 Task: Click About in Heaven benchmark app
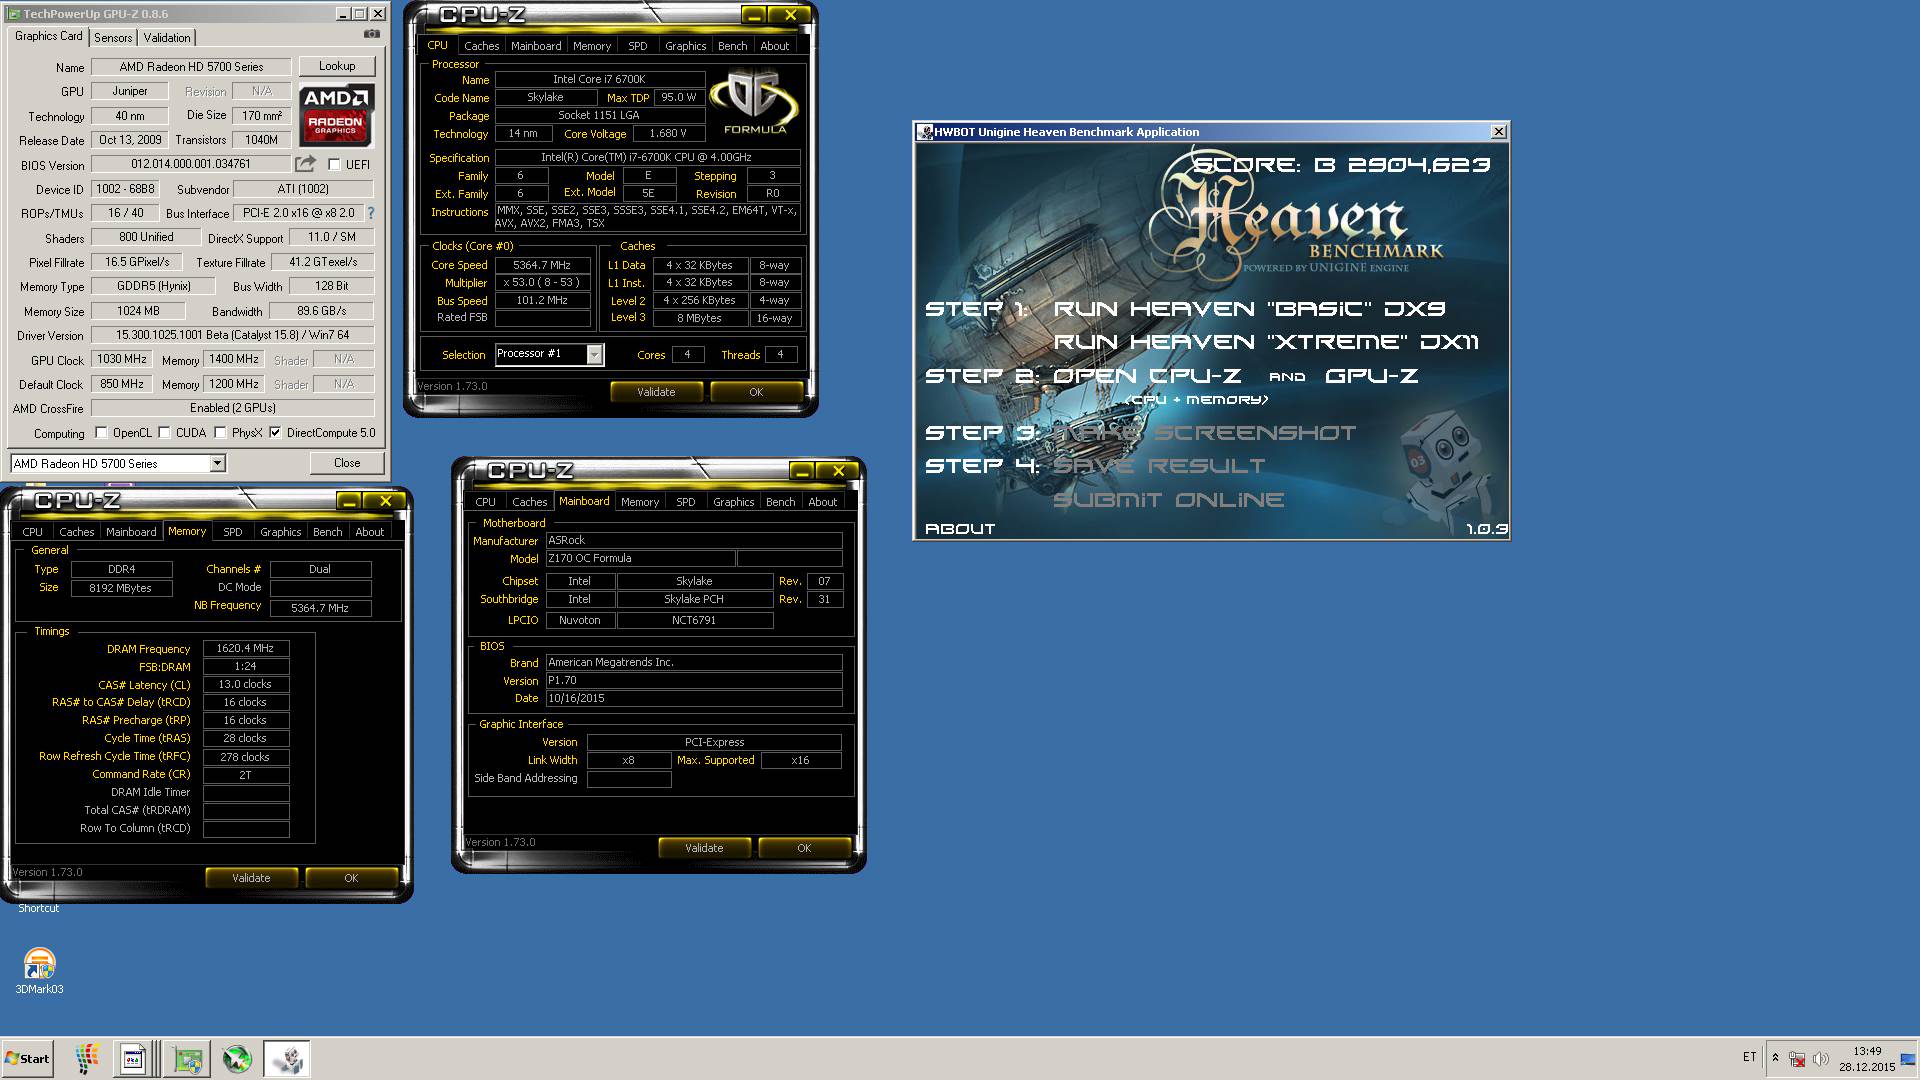click(960, 529)
